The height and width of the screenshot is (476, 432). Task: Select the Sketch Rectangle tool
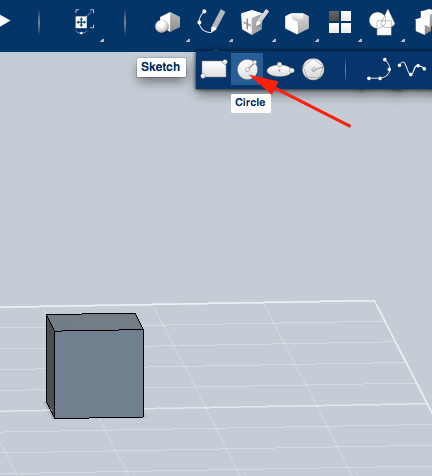click(x=214, y=69)
